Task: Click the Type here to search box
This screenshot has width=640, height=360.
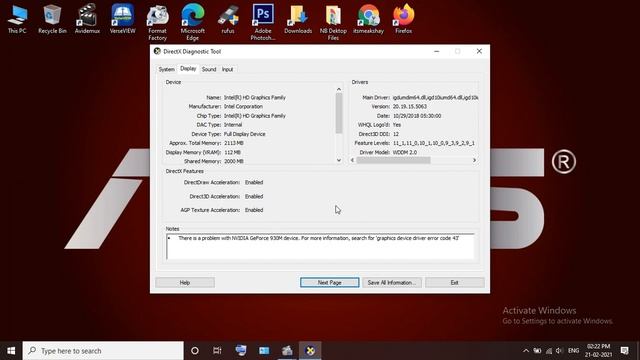Action: tap(103, 351)
